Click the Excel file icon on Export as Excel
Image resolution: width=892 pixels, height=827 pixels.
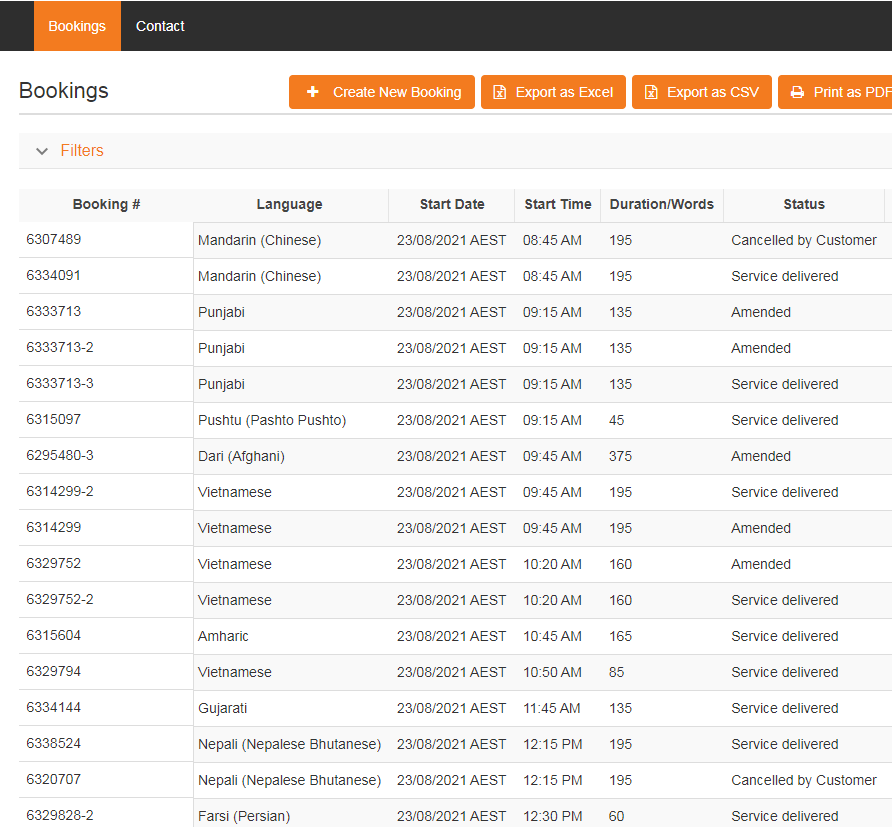(x=500, y=92)
